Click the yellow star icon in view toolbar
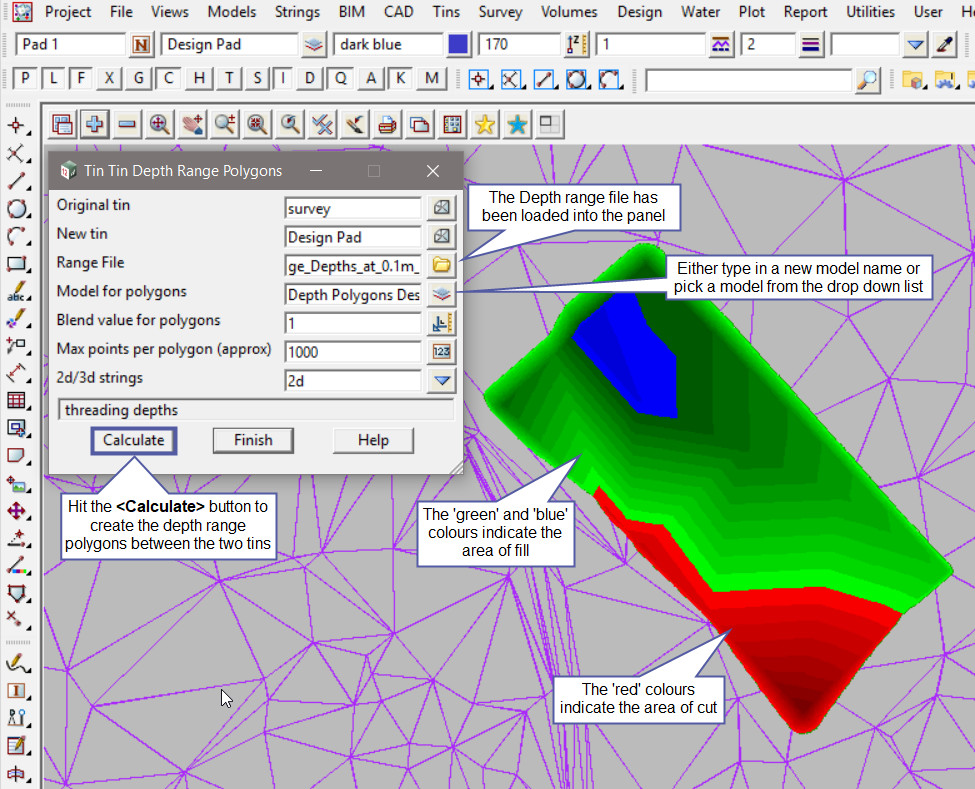This screenshot has width=975, height=789. pyautogui.click(x=485, y=124)
